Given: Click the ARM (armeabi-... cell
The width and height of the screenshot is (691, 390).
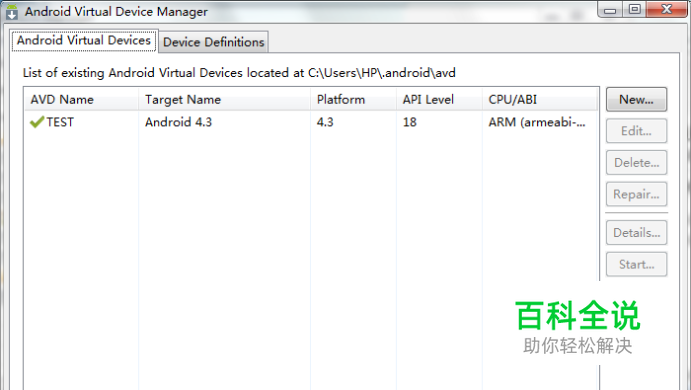Looking at the screenshot, I should point(537,122).
